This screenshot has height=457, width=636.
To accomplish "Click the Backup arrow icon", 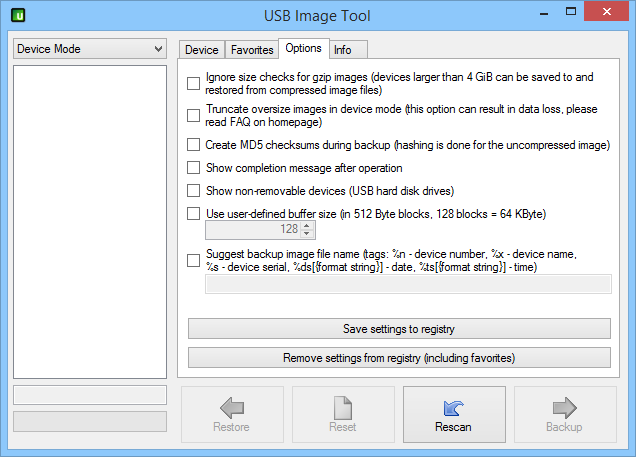I will click(x=565, y=408).
